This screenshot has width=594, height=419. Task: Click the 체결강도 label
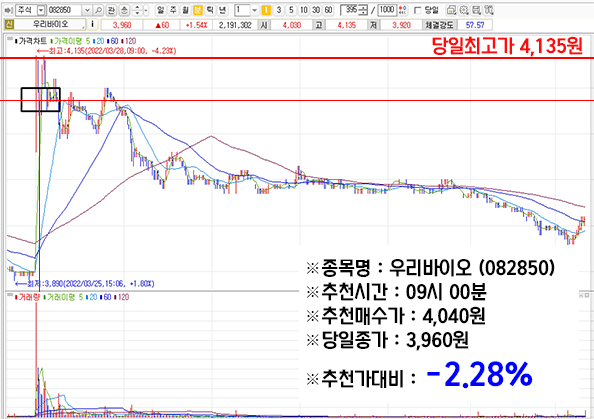tap(439, 25)
